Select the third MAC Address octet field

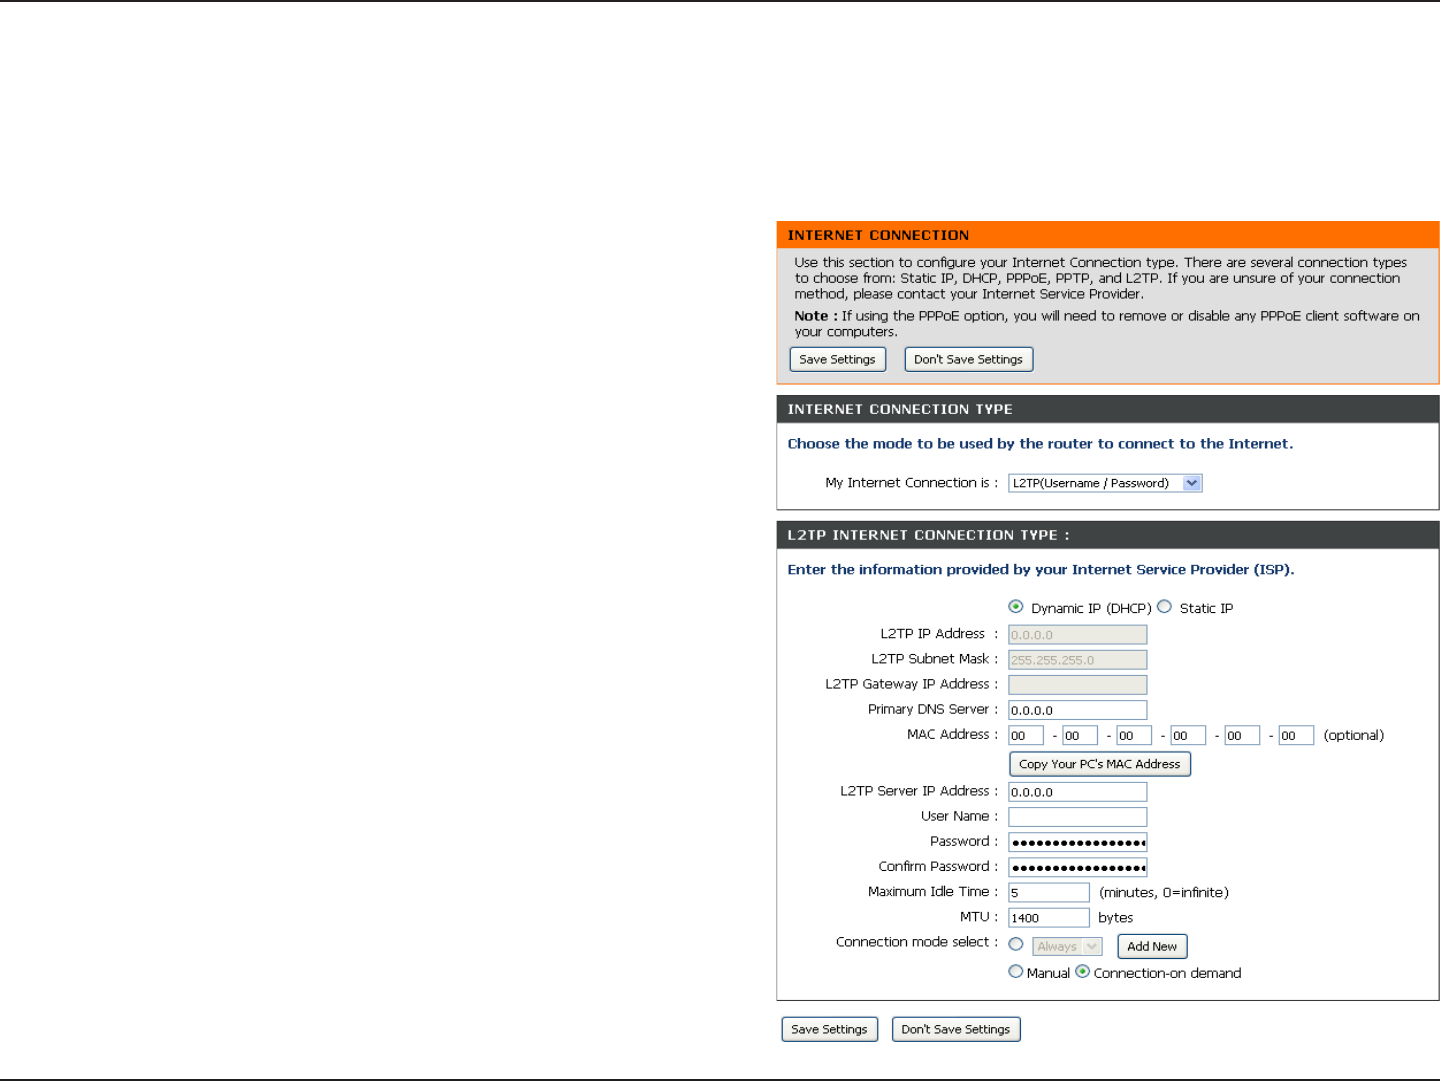1134,736
